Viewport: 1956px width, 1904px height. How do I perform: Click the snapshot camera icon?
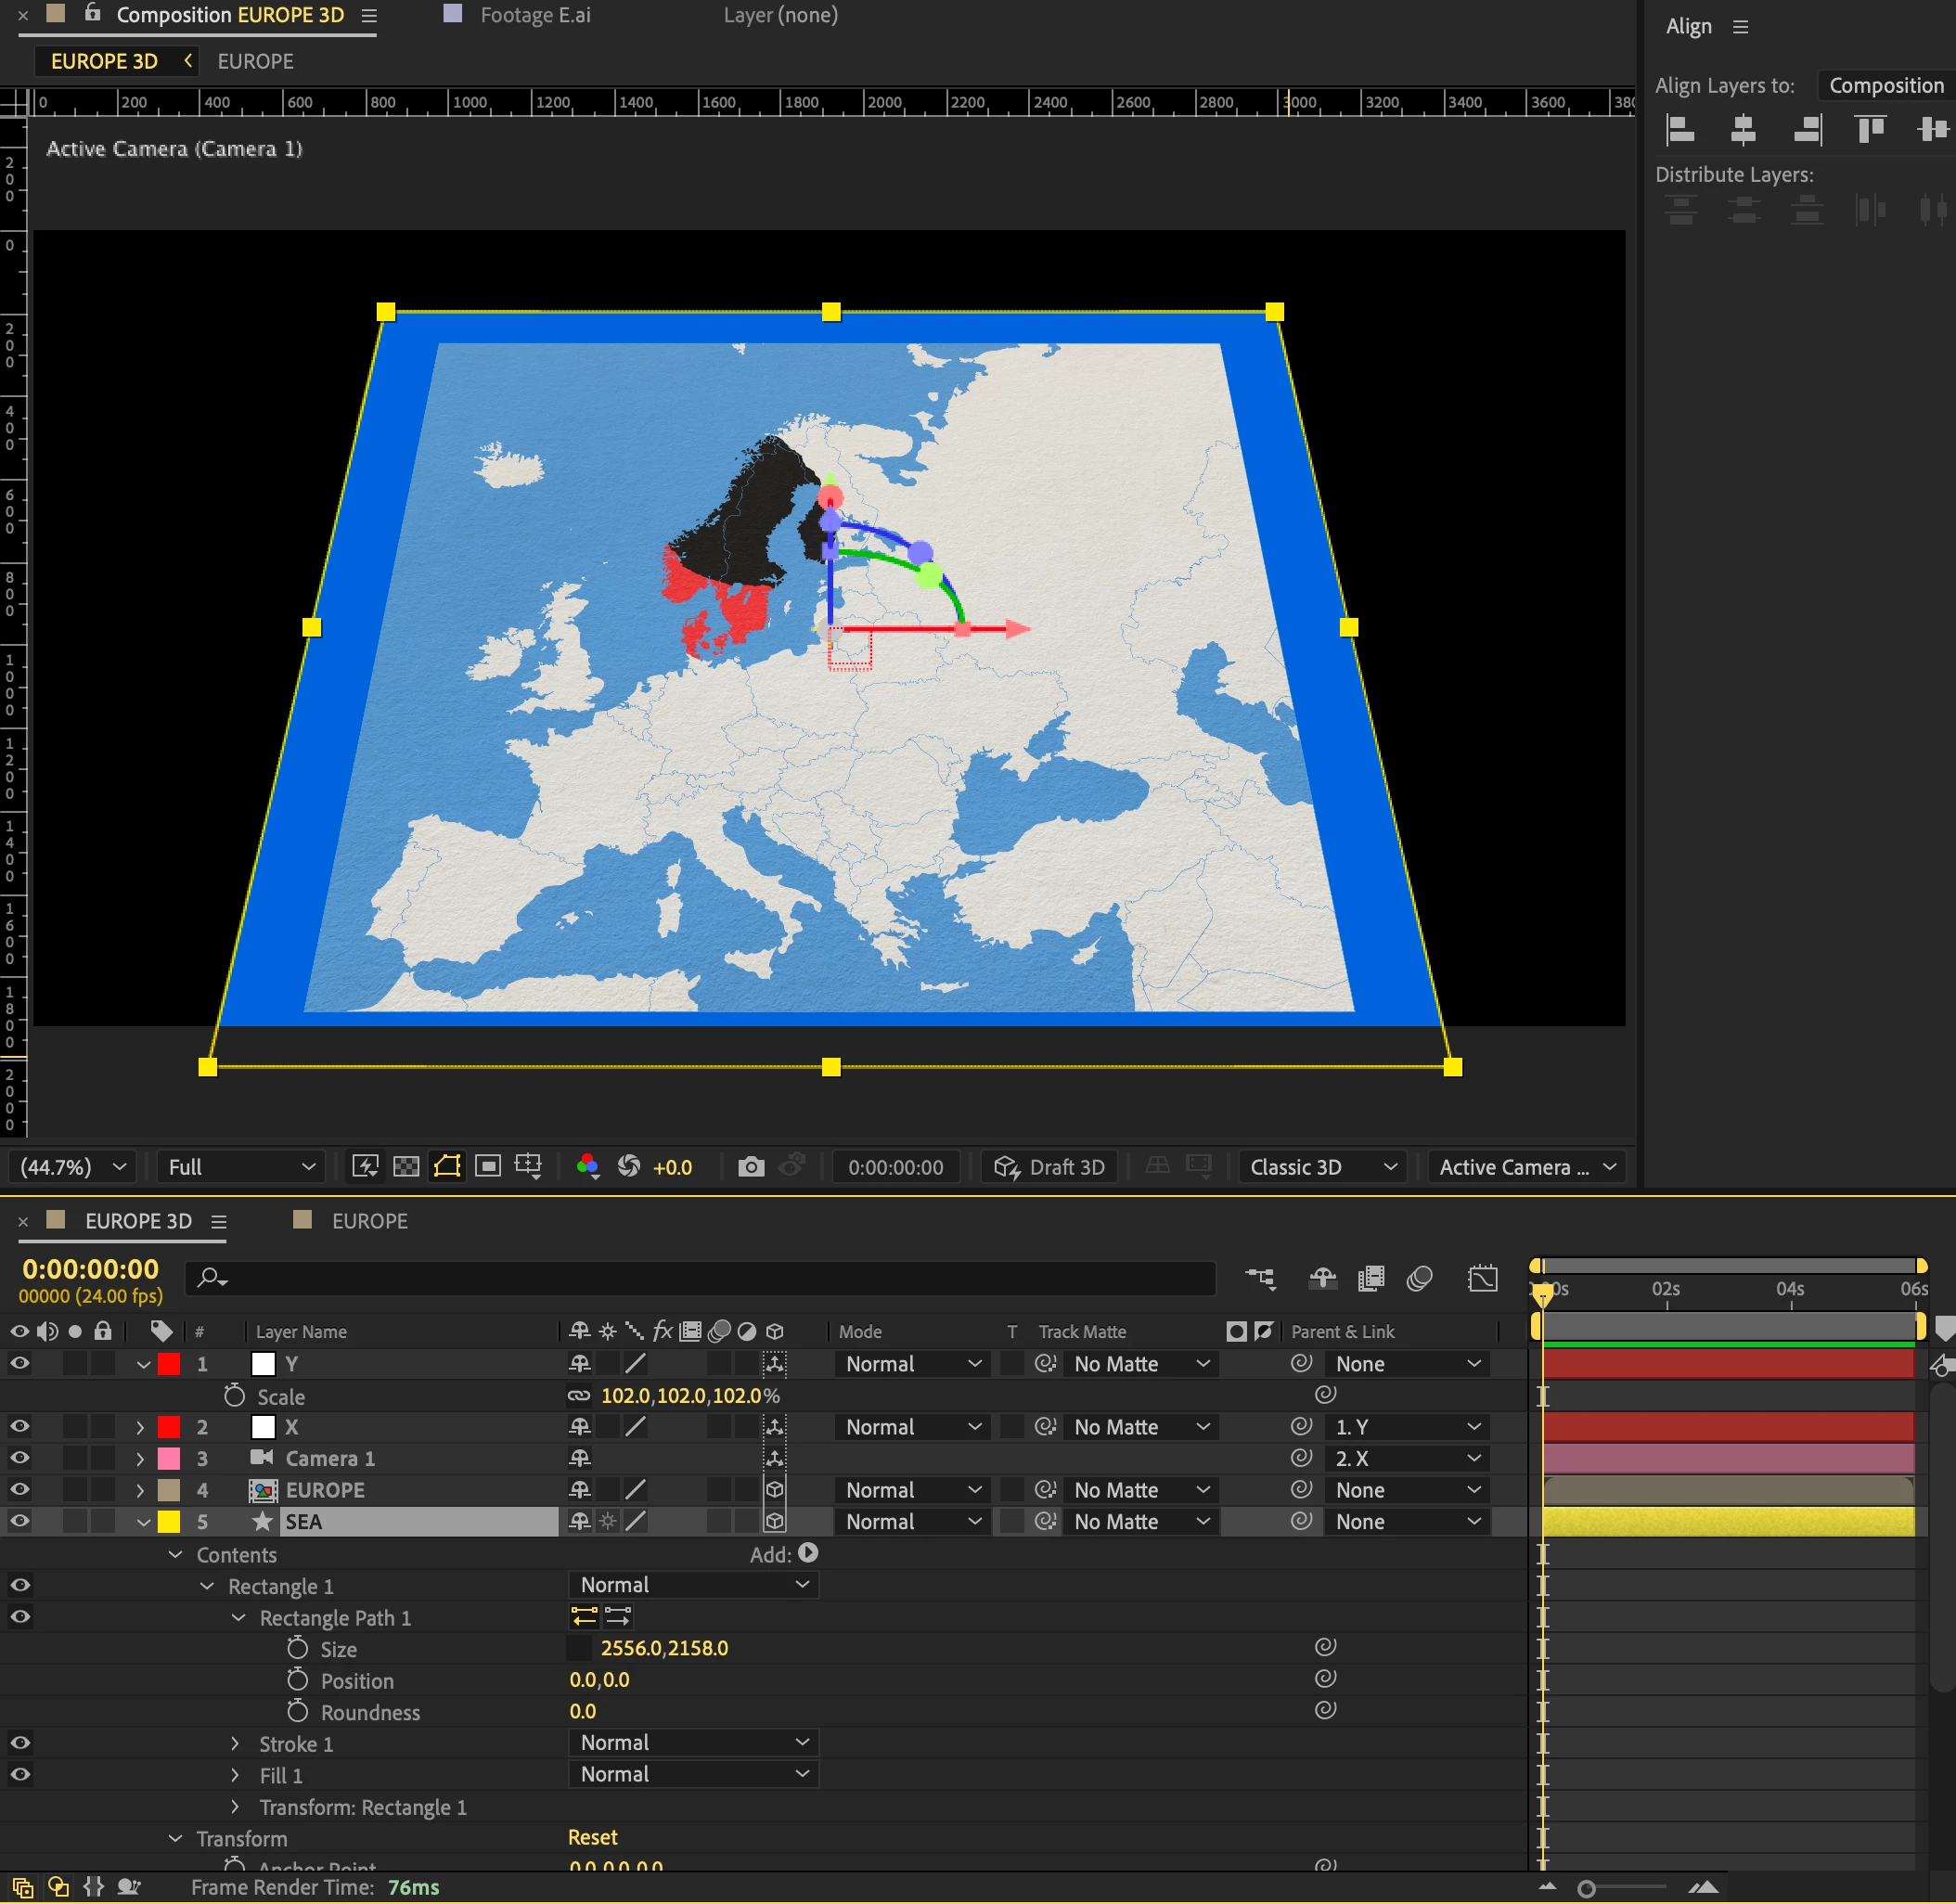[751, 1166]
